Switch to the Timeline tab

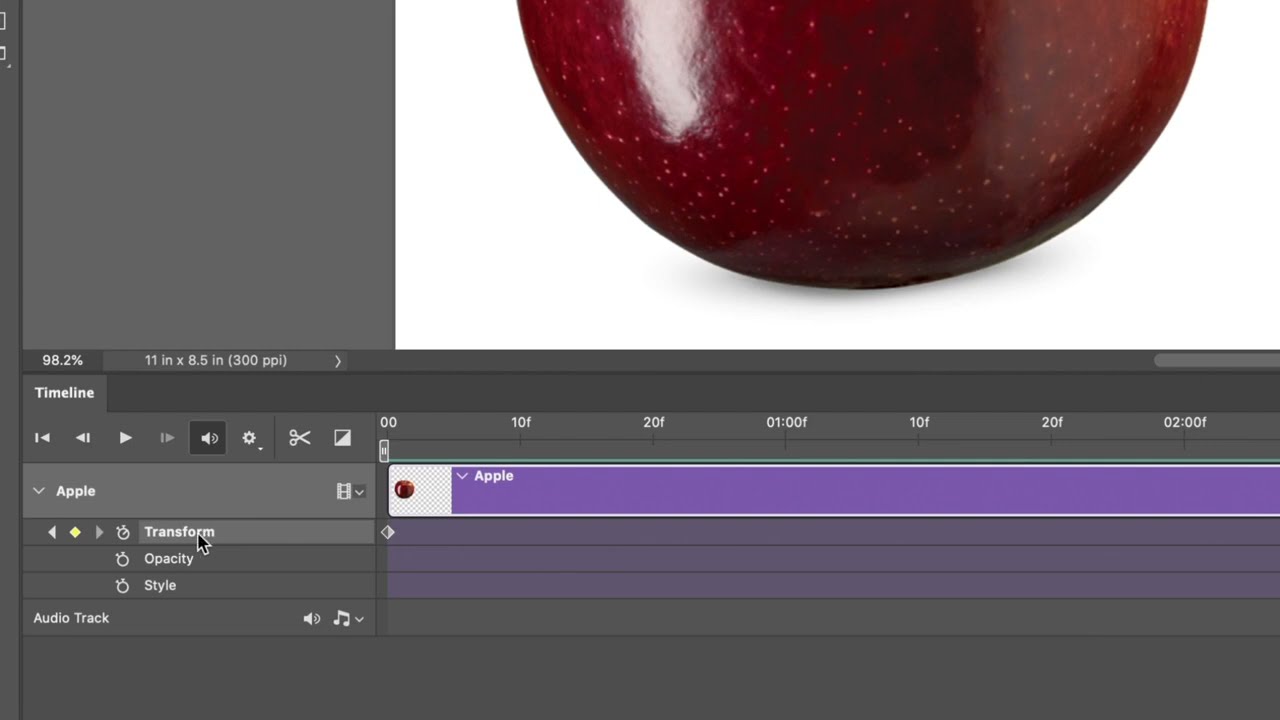pos(64,393)
